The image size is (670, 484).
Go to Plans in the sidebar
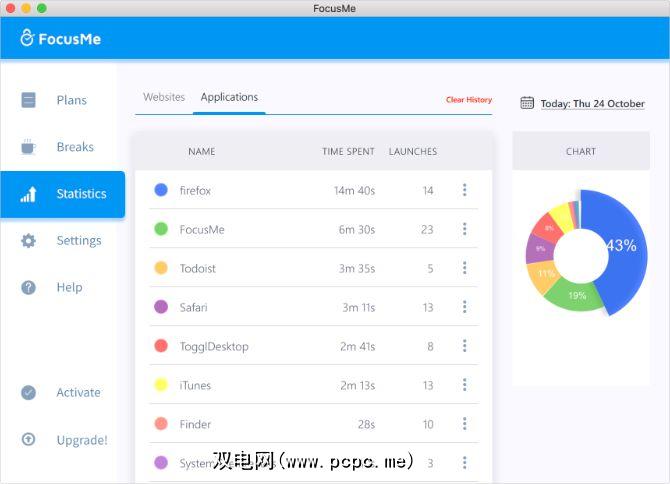(x=72, y=100)
